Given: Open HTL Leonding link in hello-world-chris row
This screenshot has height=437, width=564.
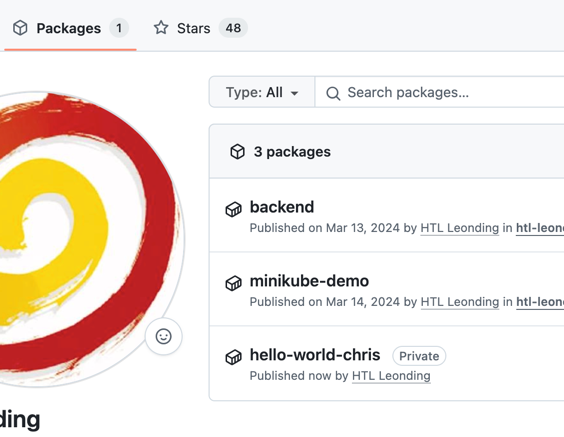Looking at the screenshot, I should (x=391, y=376).
